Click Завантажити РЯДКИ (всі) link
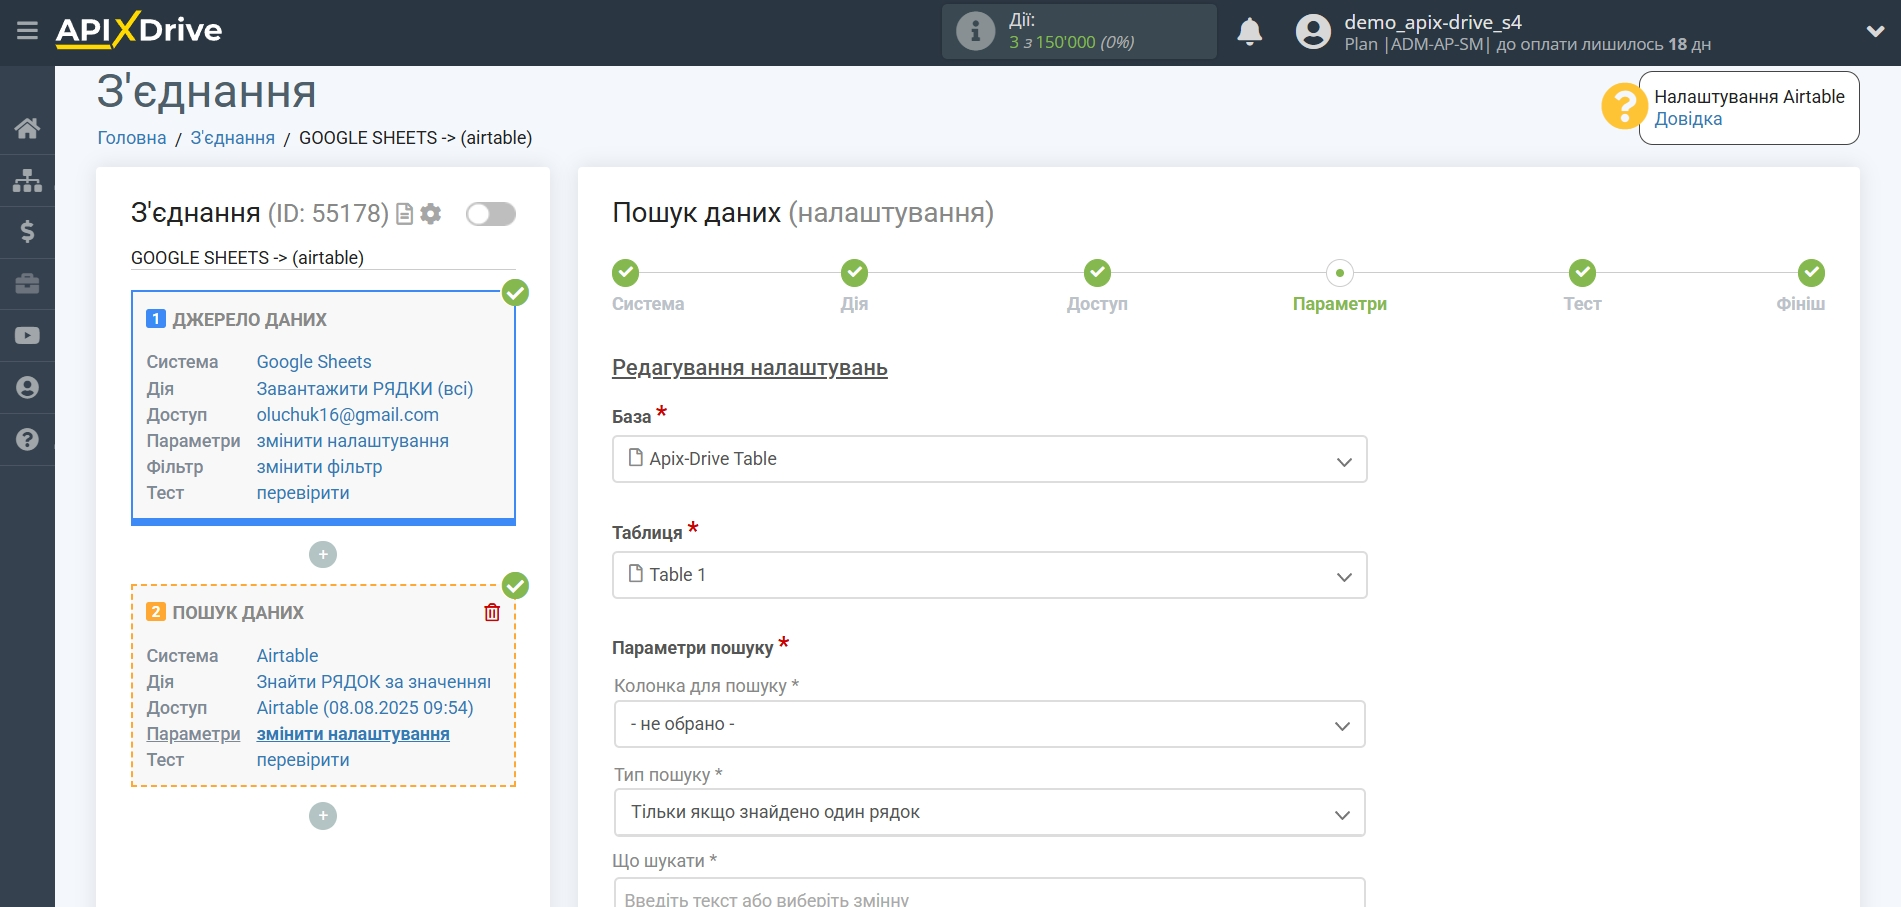Image resolution: width=1901 pixels, height=907 pixels. 365,389
